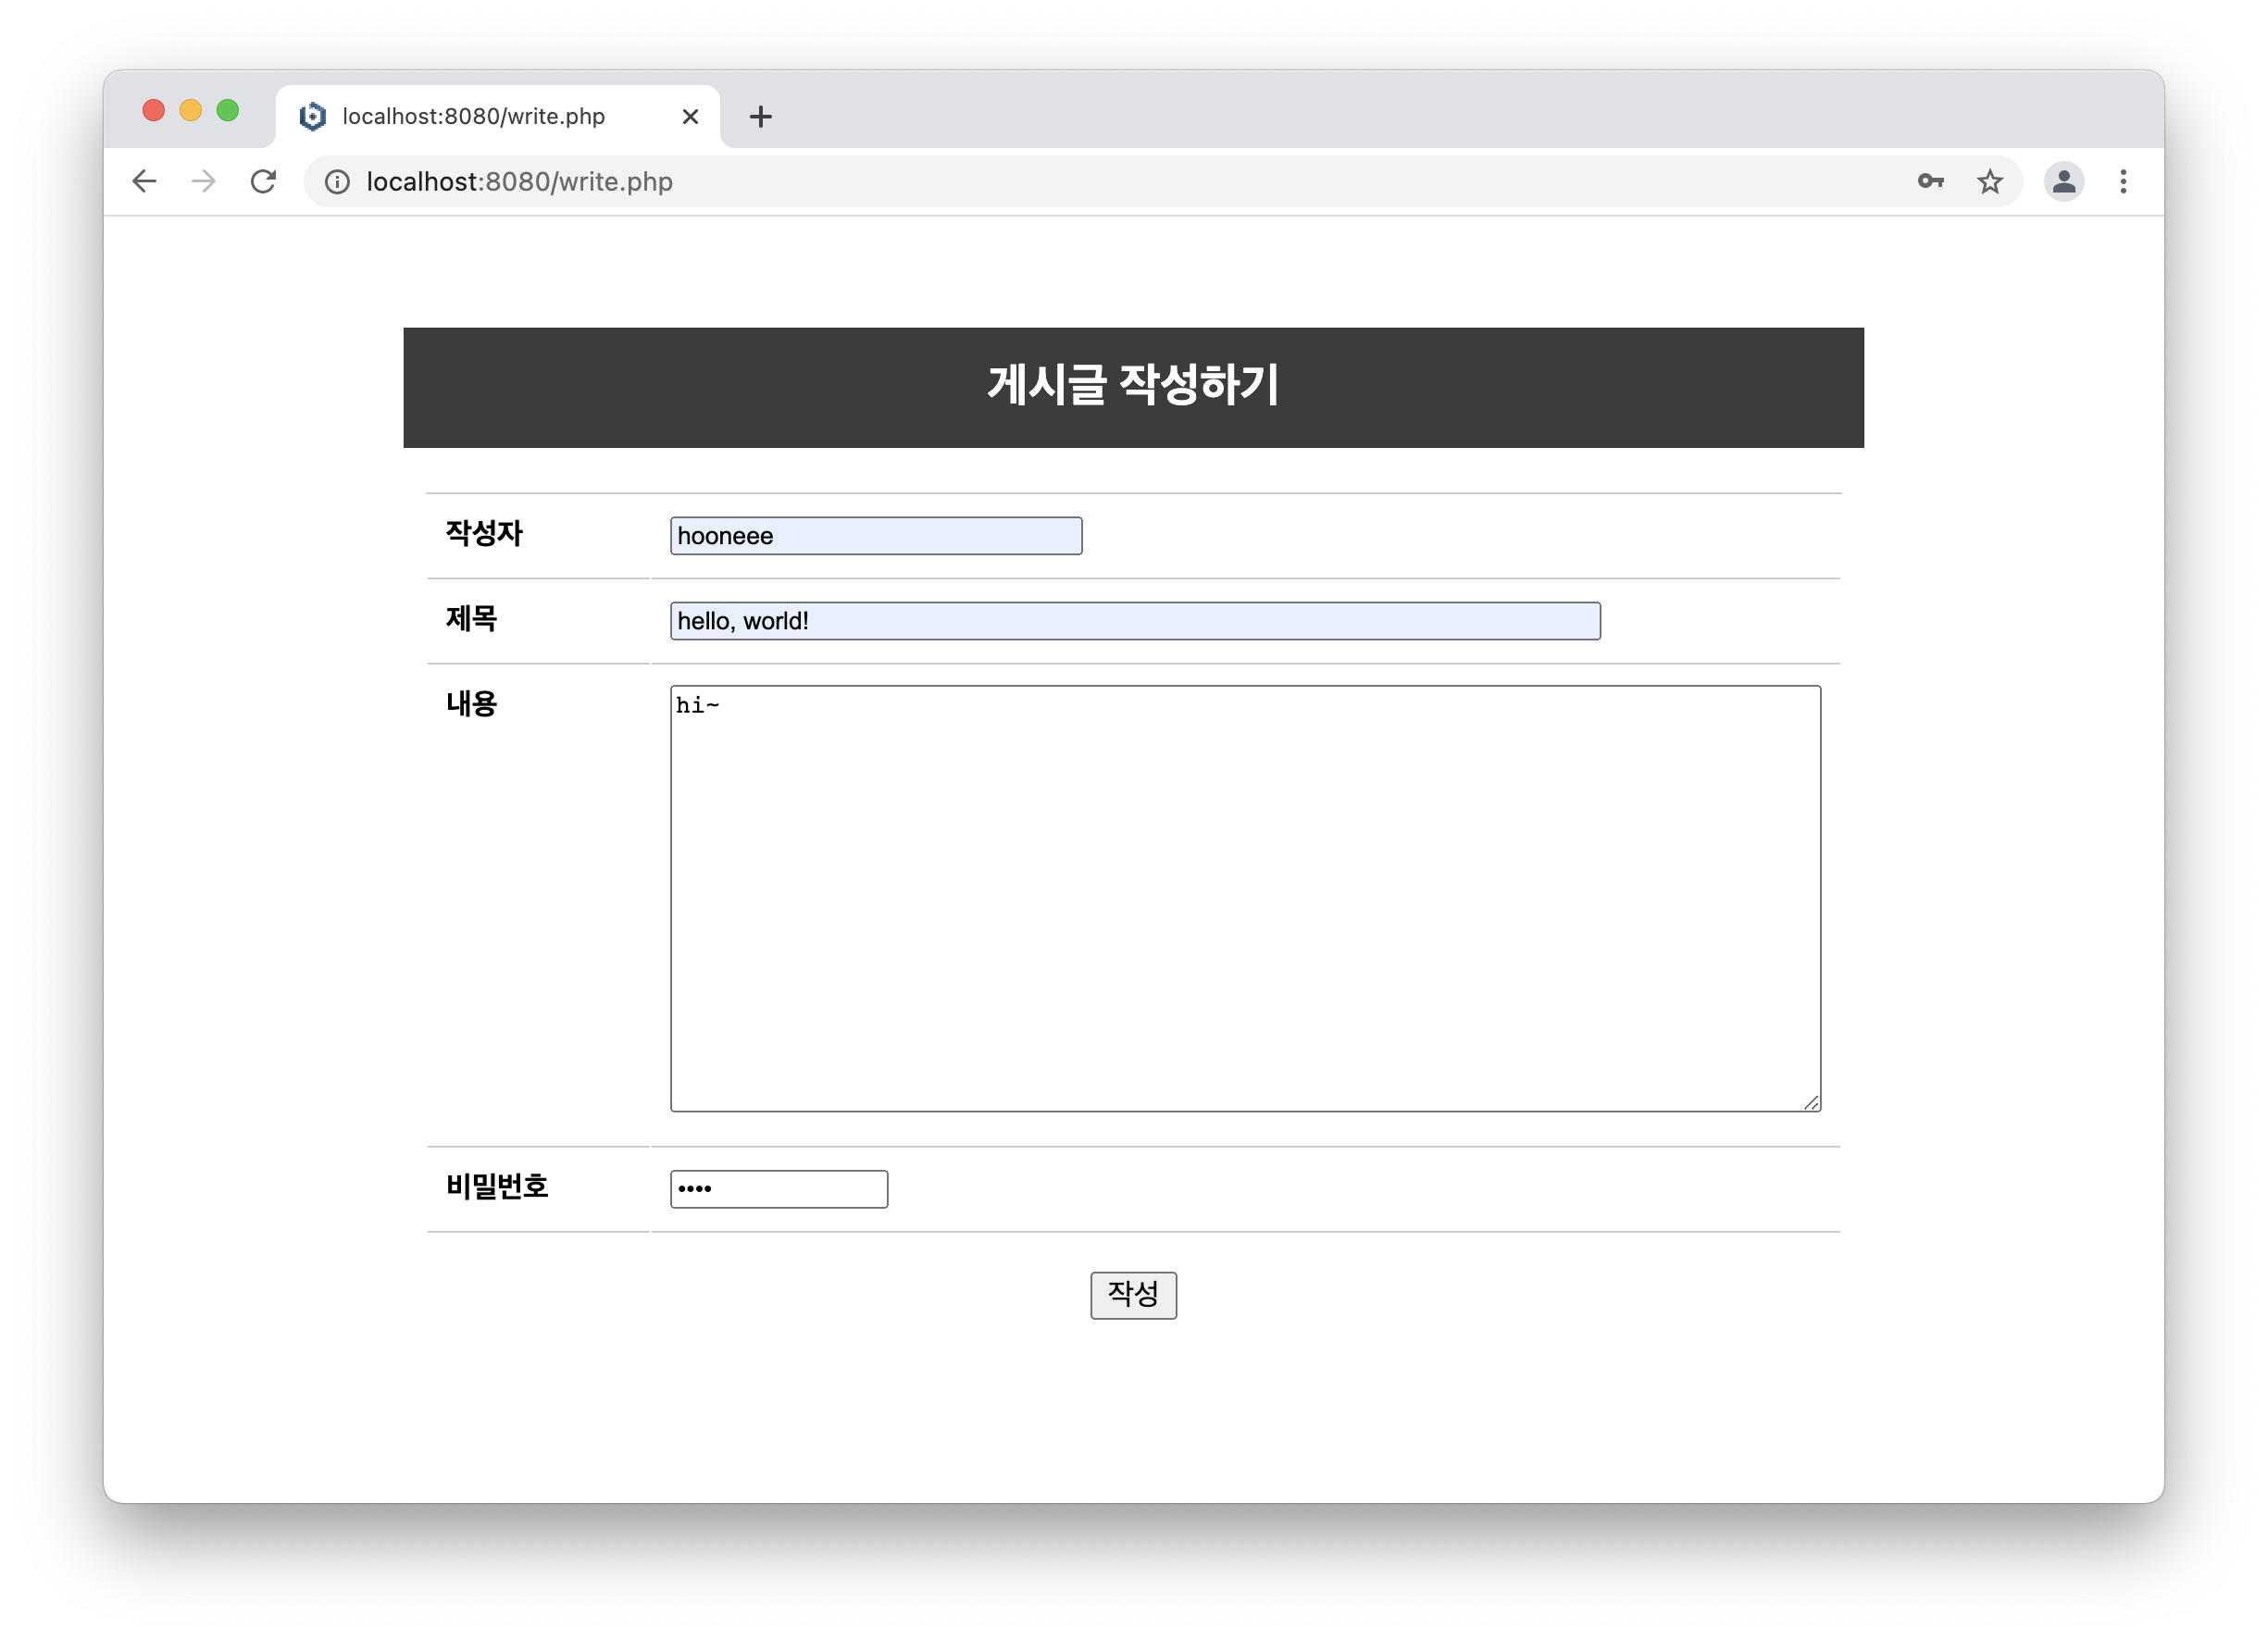Select the localhost:8080/write.php tab
Image resolution: width=2268 pixels, height=1640 pixels.
[x=474, y=117]
